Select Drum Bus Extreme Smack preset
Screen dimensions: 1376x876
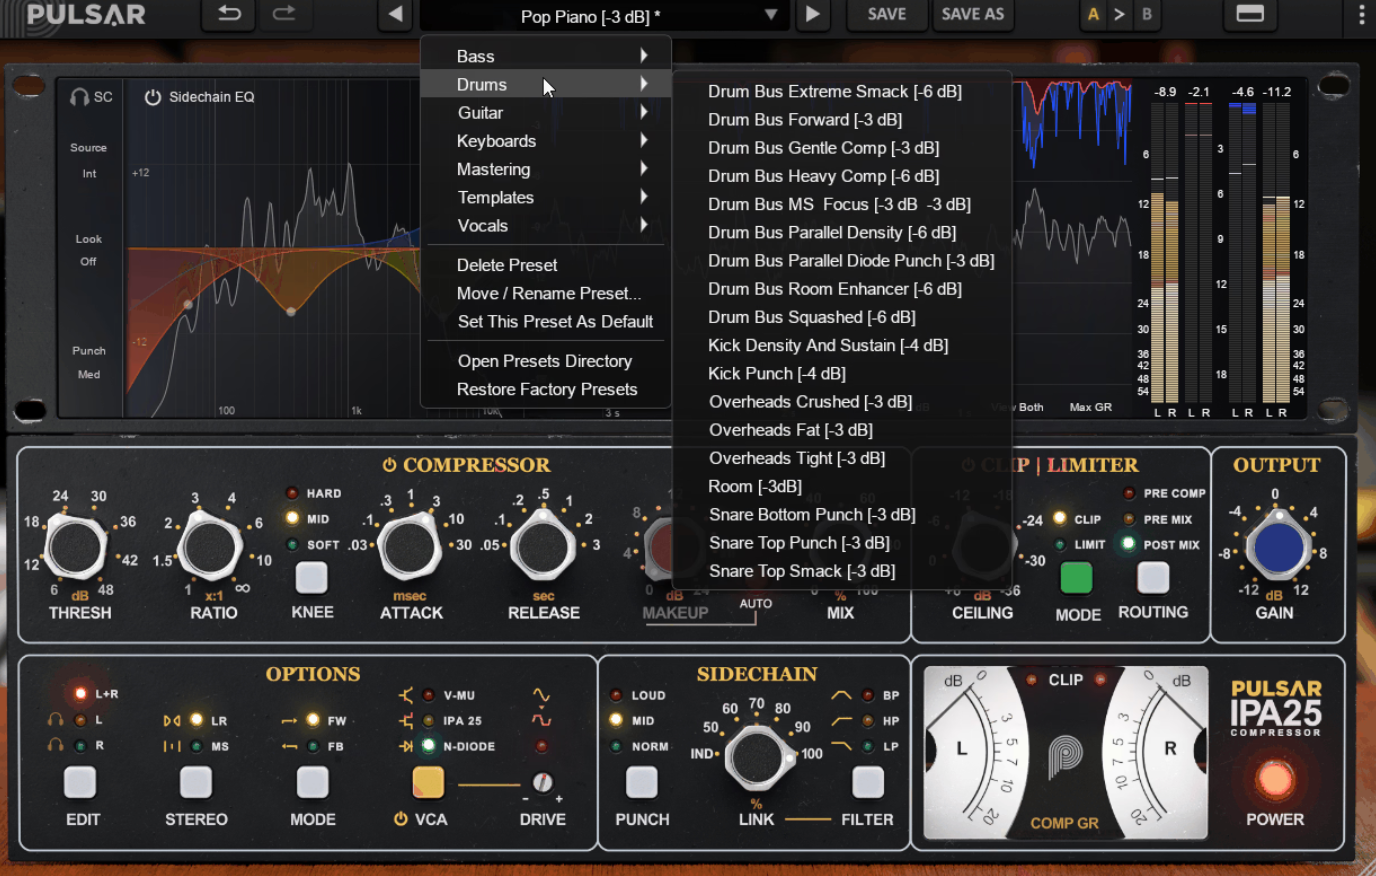coord(835,91)
